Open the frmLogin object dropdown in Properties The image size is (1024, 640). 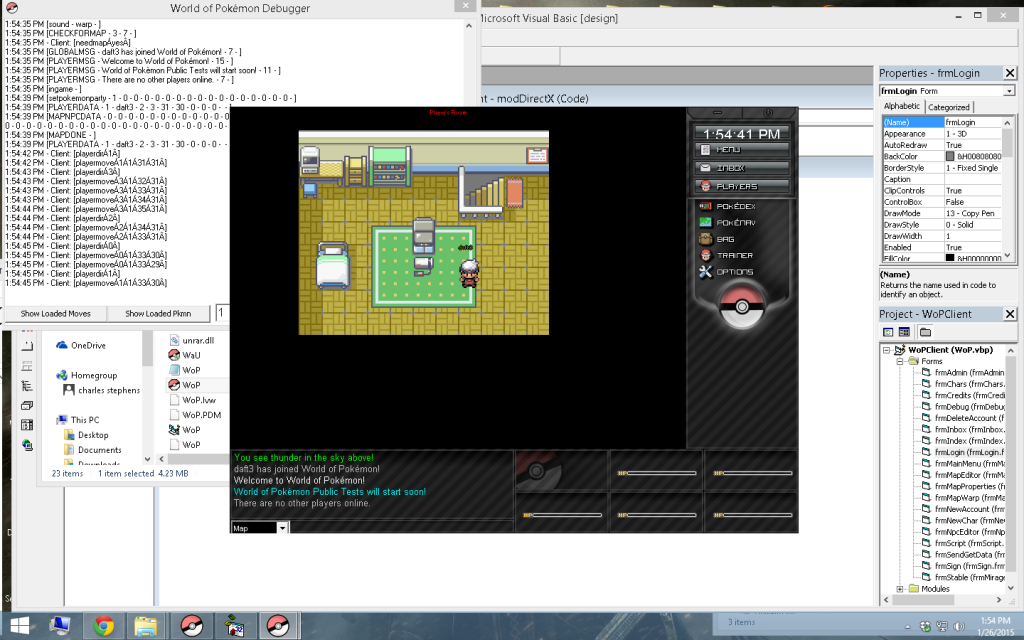tap(1009, 91)
